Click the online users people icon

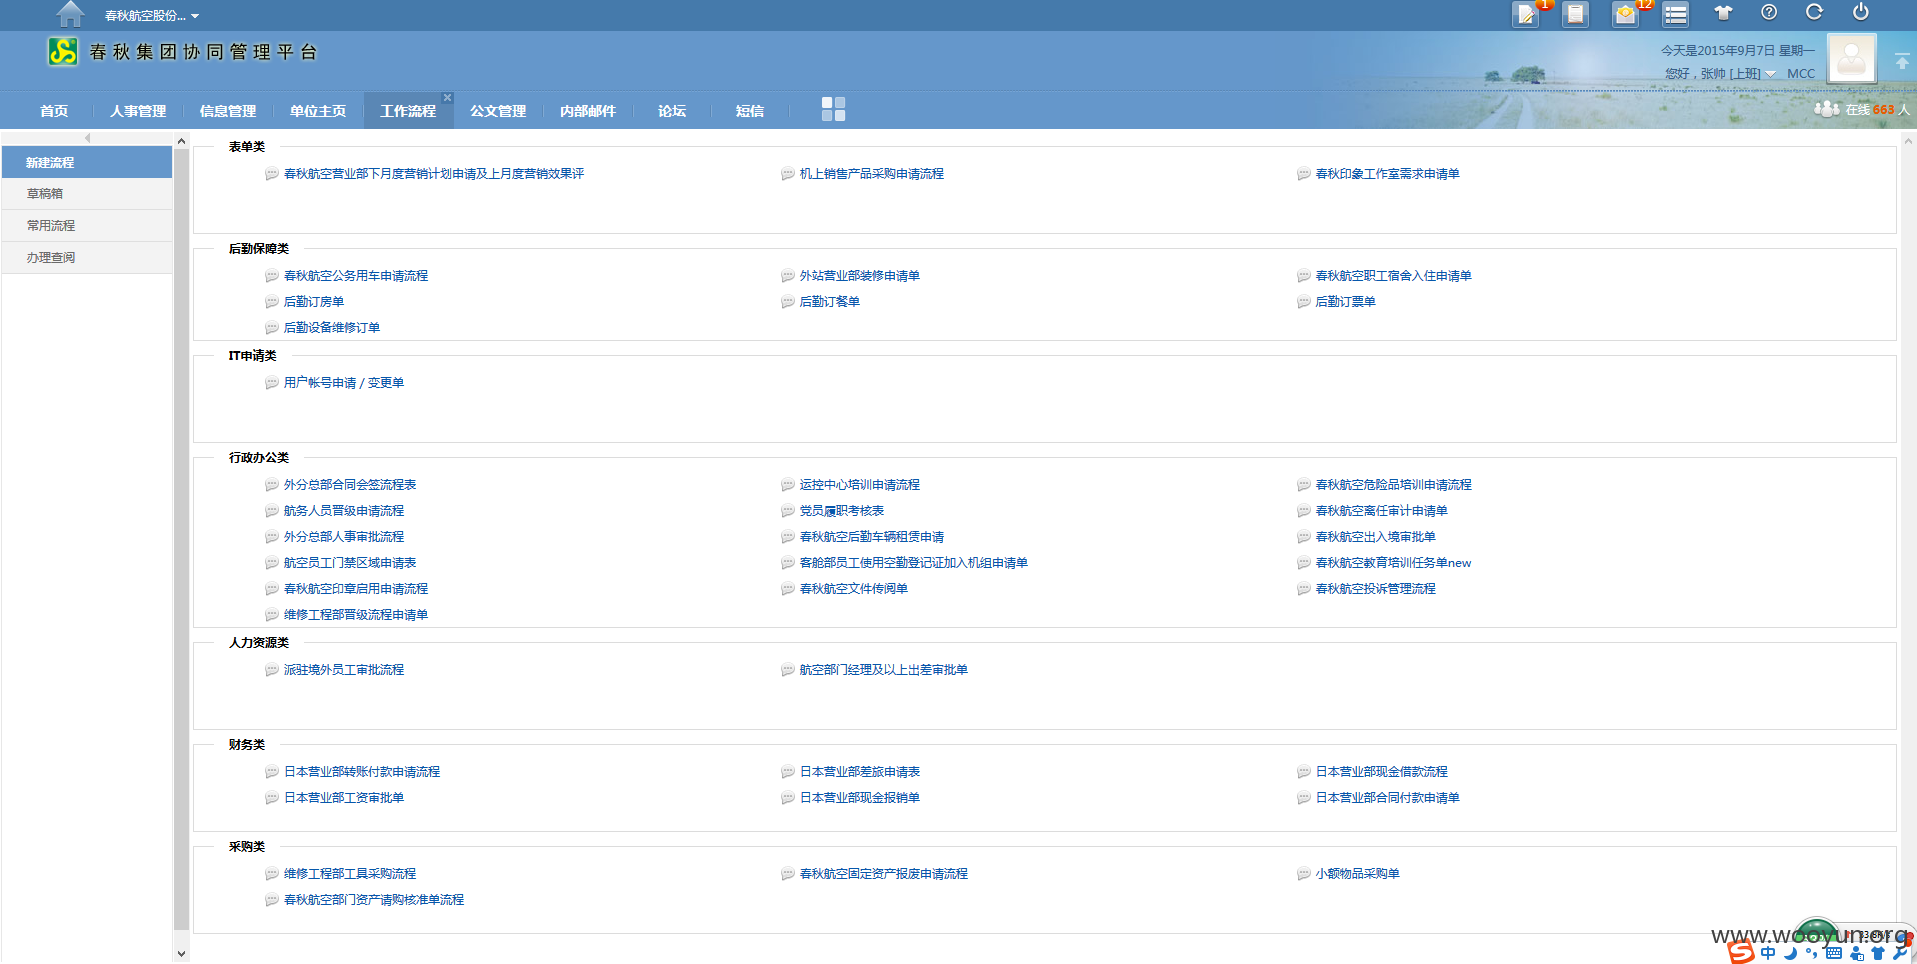pos(1827,109)
